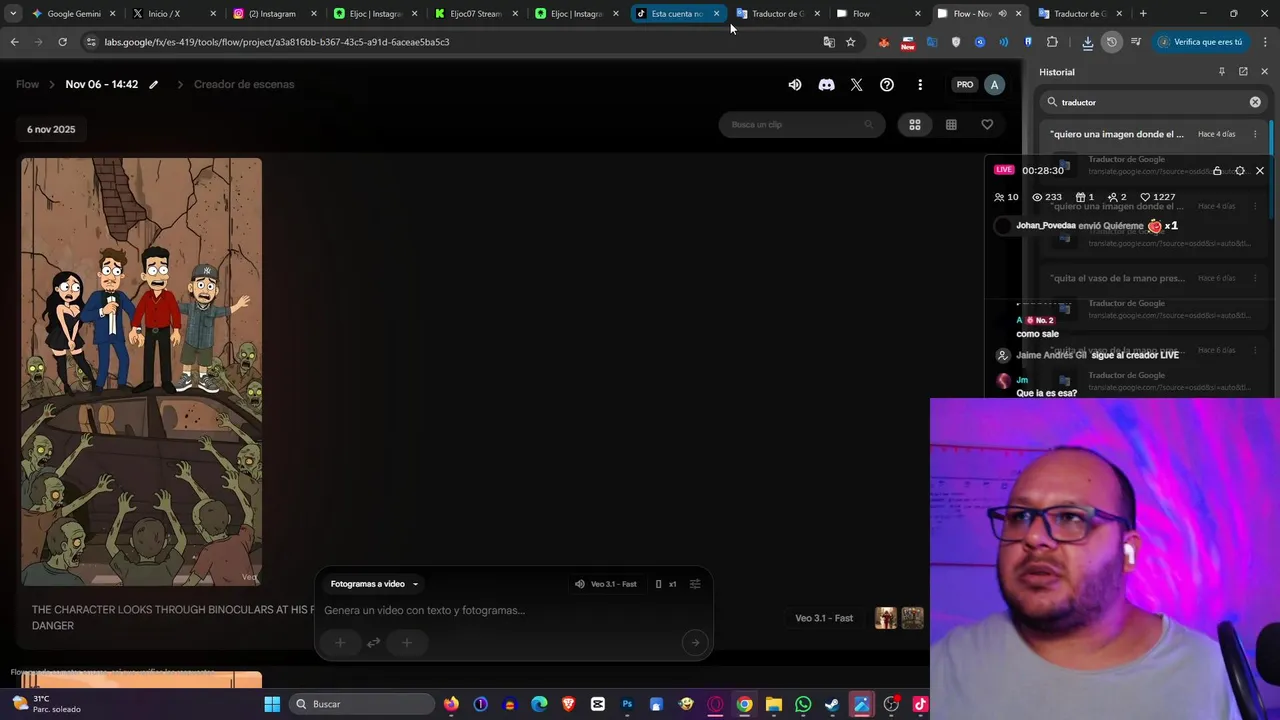The height and width of the screenshot is (720, 1280).
Task: Switch to the Ejjoc07 Stream tab
Action: click(475, 14)
